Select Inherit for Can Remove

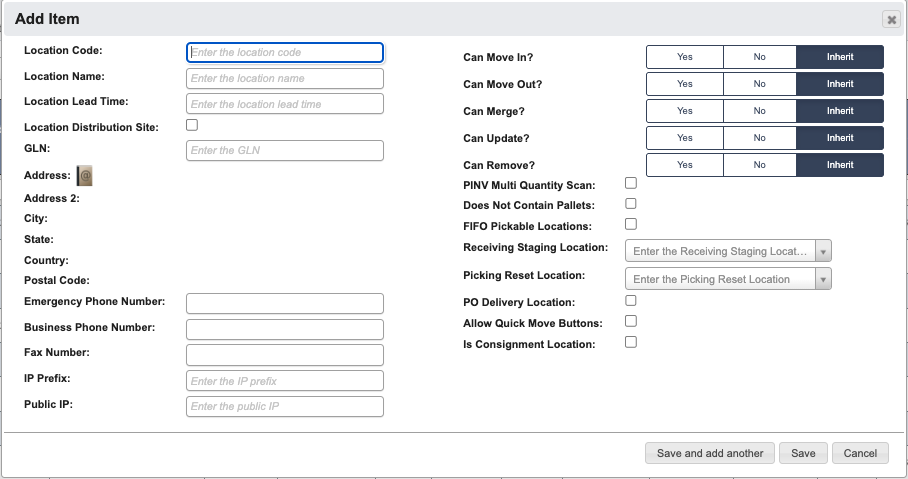coord(840,164)
